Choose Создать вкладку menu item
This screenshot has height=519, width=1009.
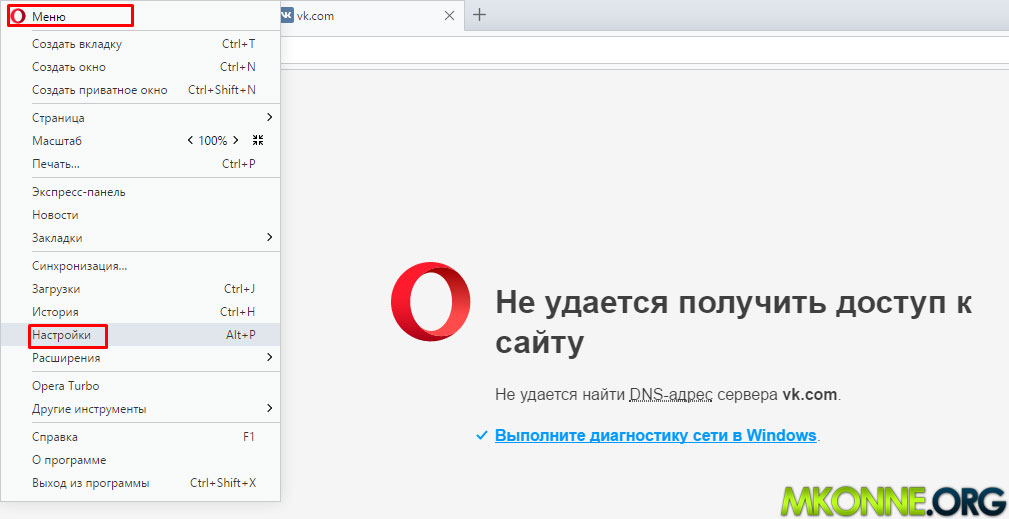140,44
